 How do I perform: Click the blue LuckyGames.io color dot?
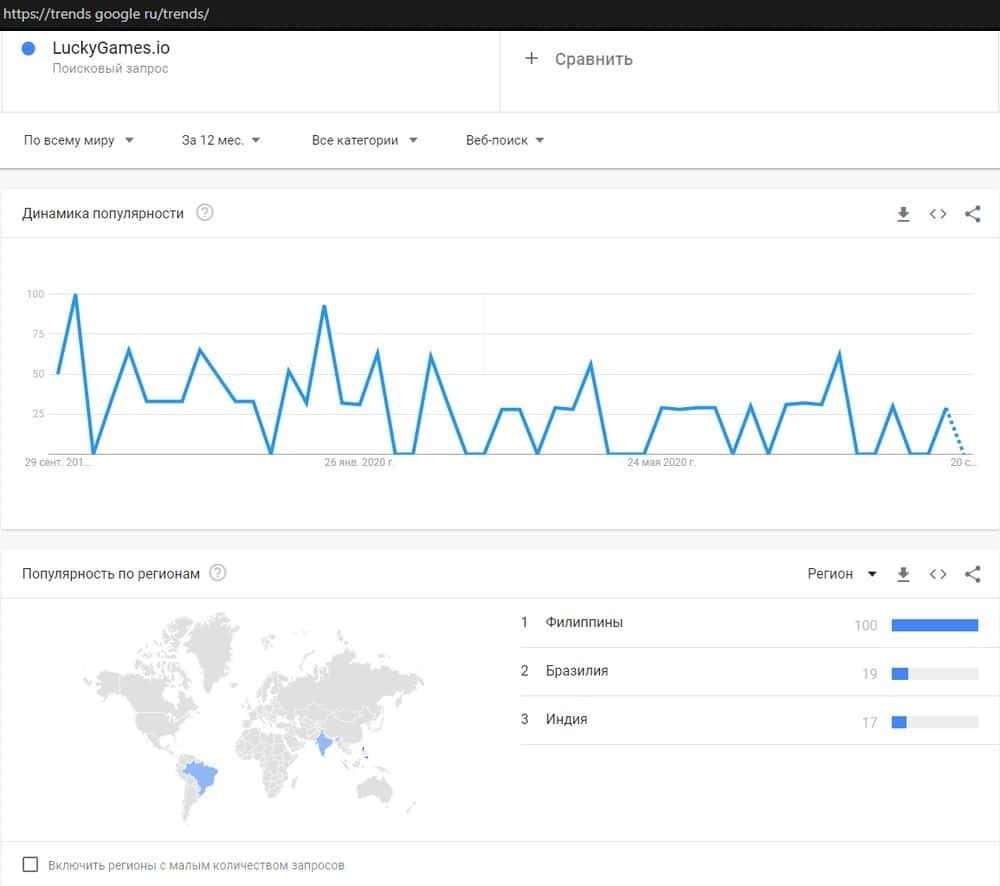(x=28, y=48)
